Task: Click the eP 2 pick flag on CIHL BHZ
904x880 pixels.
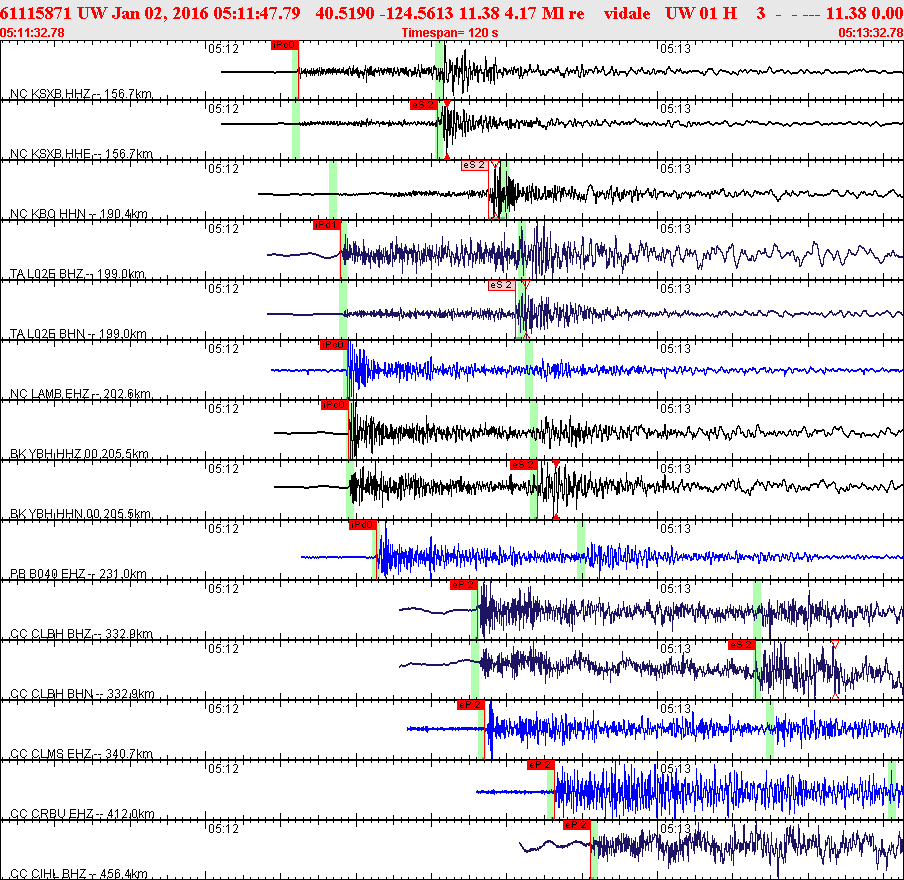Action: (x=577, y=825)
